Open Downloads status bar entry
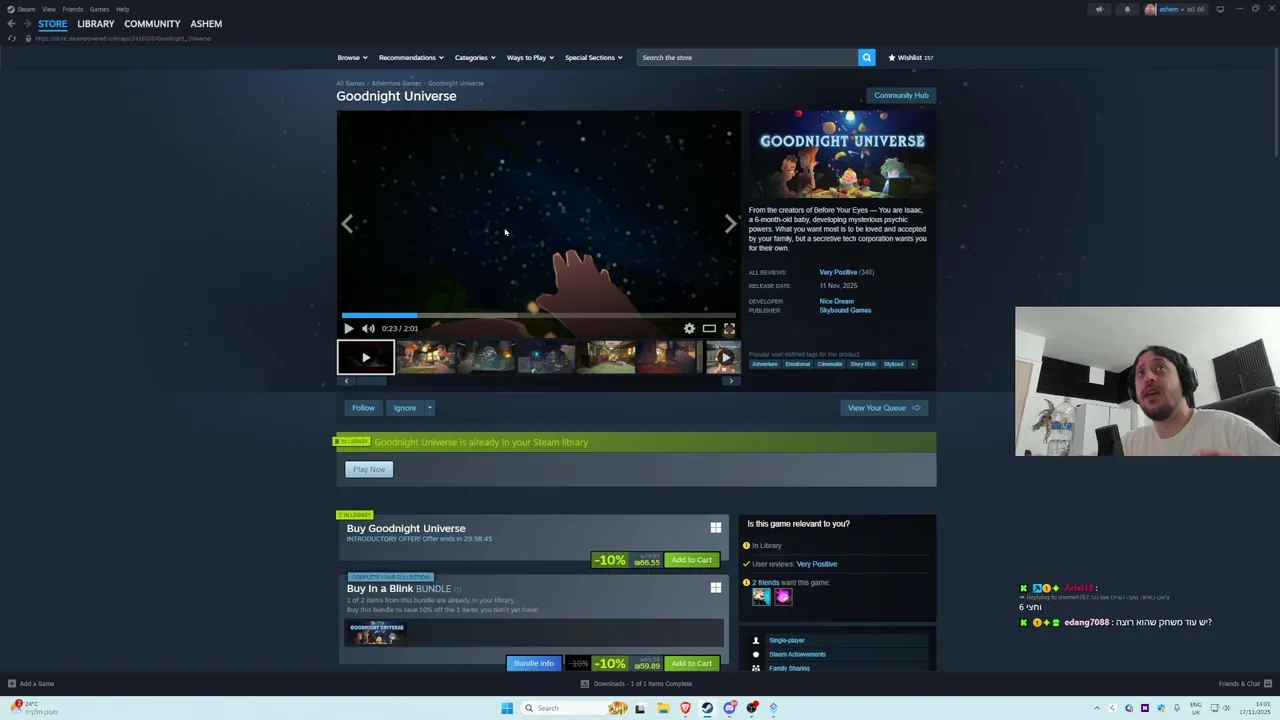This screenshot has width=1280, height=720. (636, 684)
